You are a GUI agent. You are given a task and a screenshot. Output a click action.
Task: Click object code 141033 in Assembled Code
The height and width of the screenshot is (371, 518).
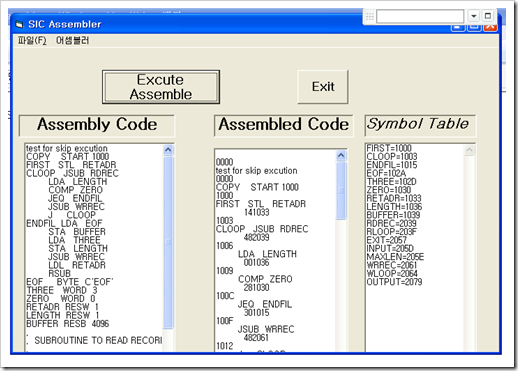257,212
